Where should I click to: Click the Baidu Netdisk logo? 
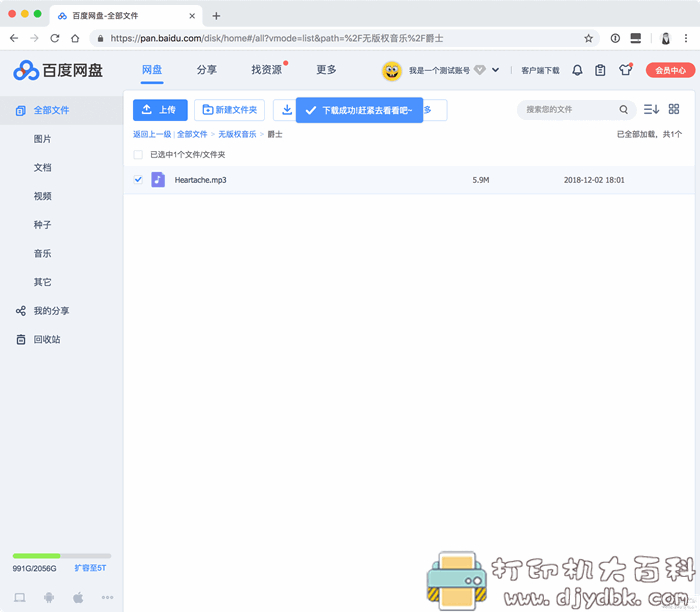click(x=58, y=70)
